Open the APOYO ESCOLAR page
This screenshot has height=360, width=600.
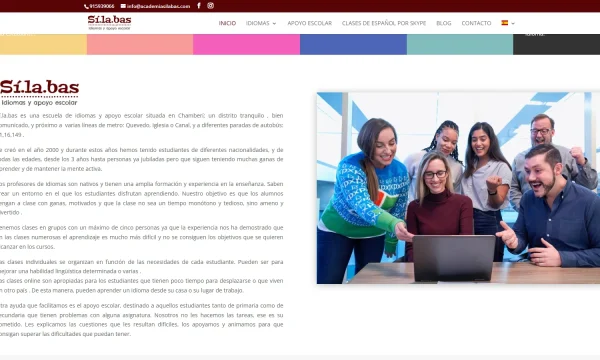click(310, 23)
